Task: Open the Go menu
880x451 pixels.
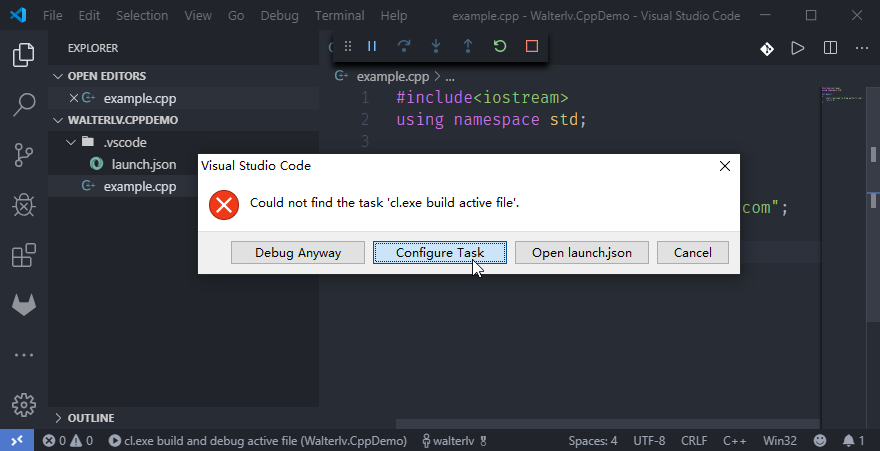Action: (x=236, y=15)
